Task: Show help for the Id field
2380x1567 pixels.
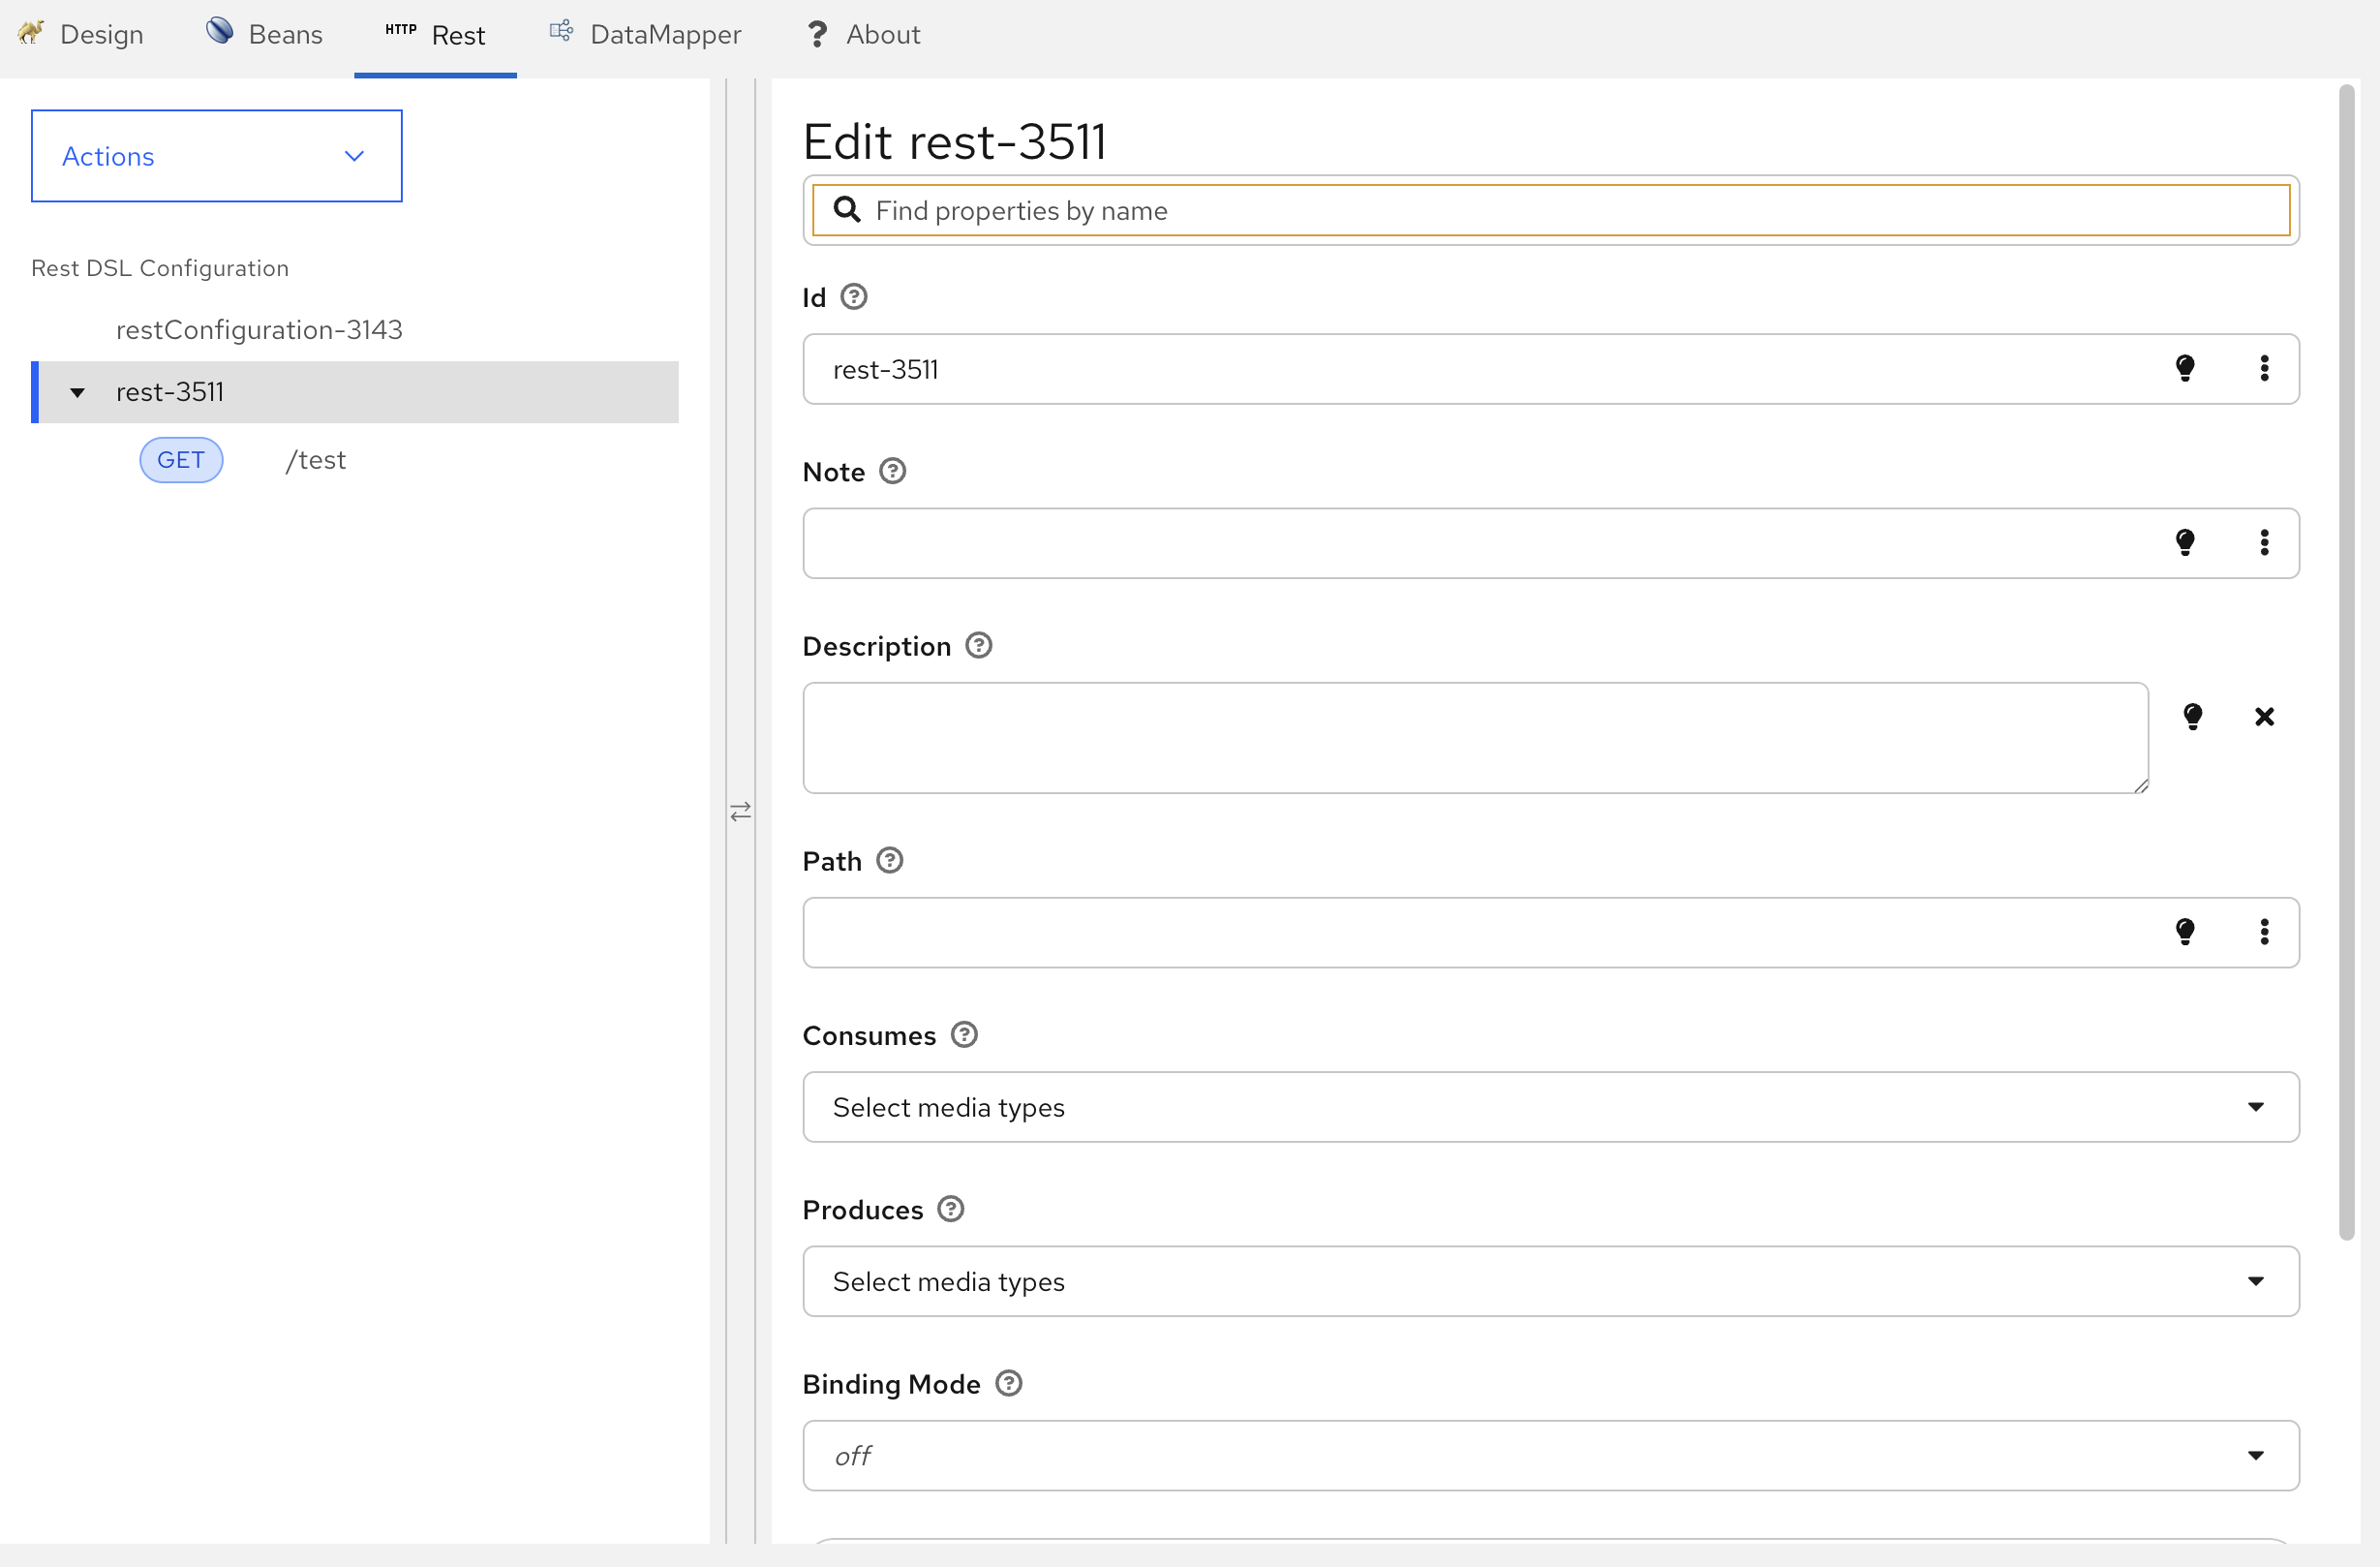Action: tap(854, 297)
